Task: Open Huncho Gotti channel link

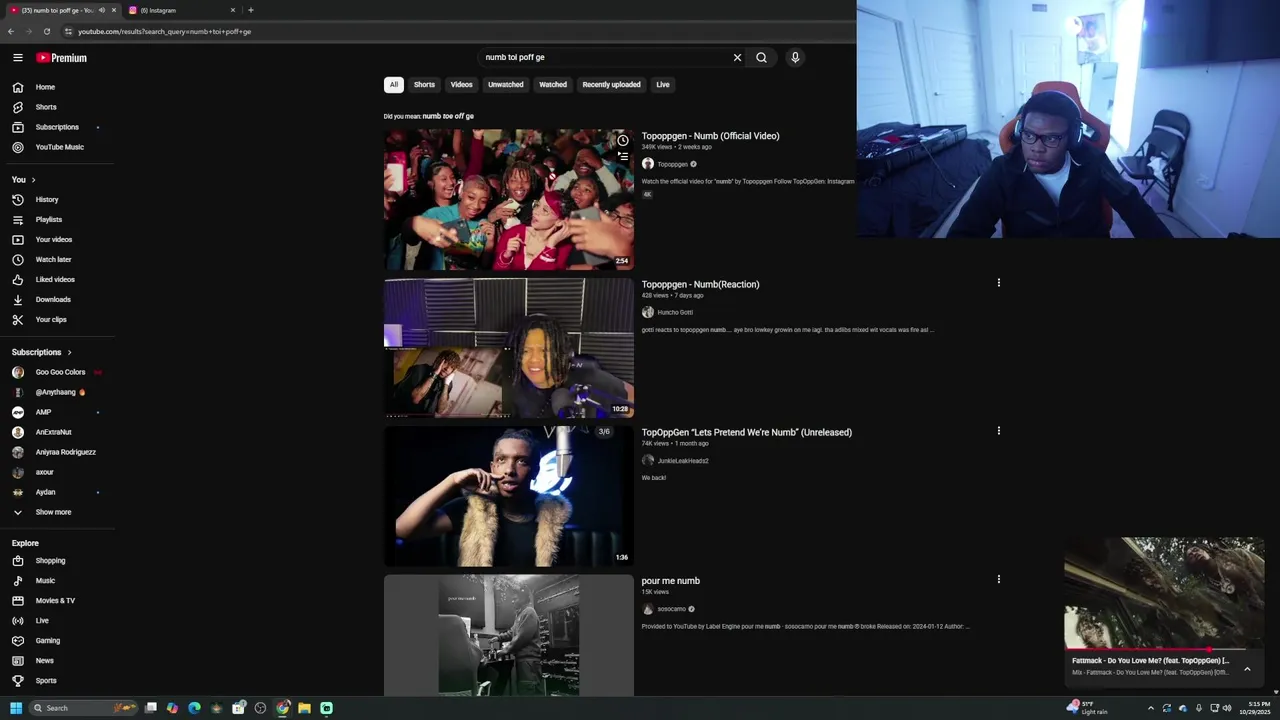Action: [675, 312]
